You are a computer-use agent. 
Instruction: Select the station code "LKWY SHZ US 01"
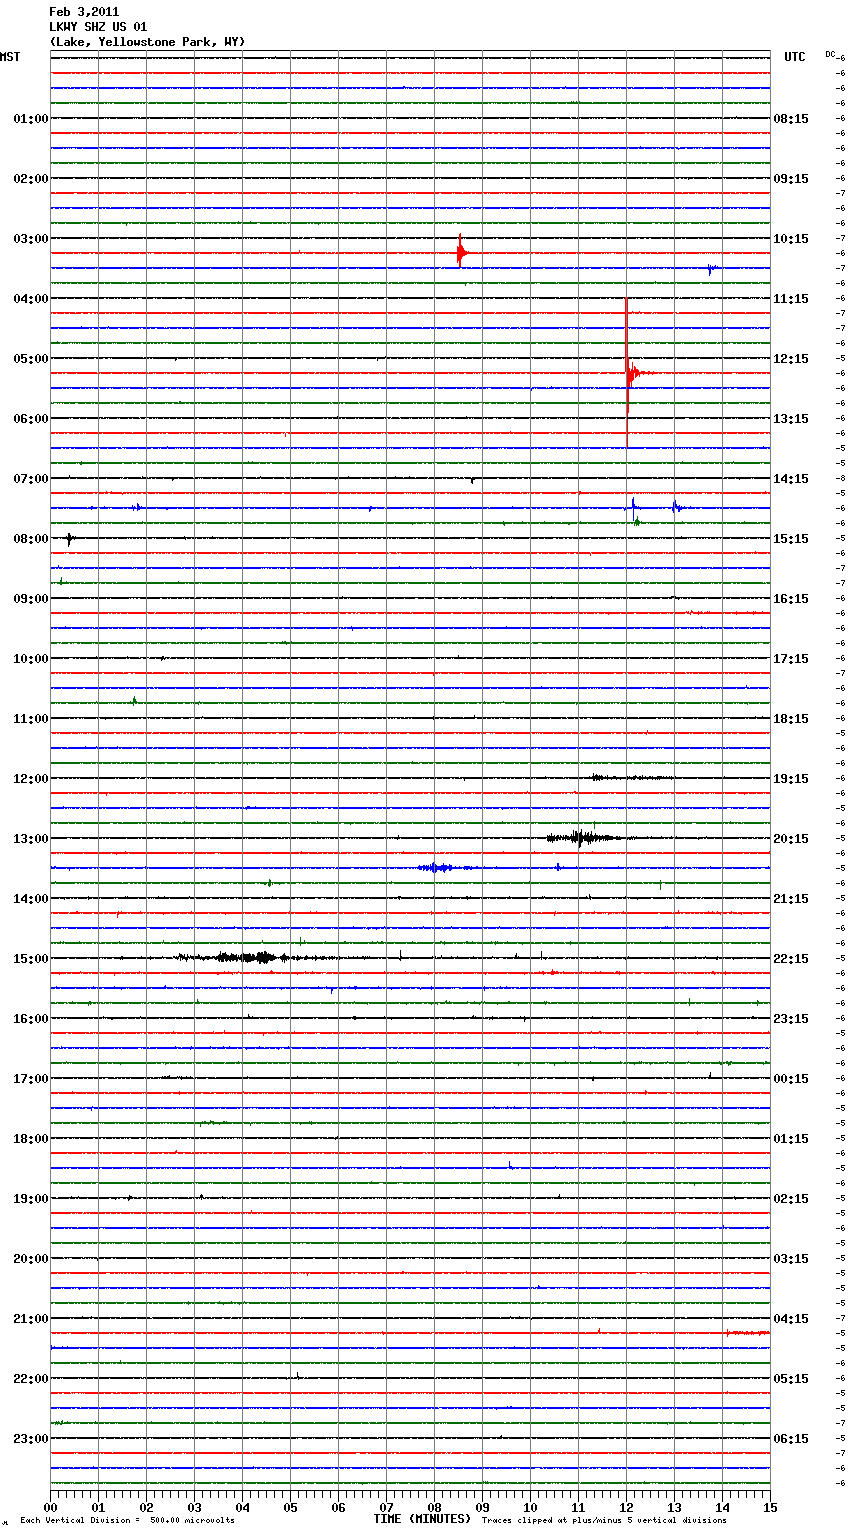[98, 27]
